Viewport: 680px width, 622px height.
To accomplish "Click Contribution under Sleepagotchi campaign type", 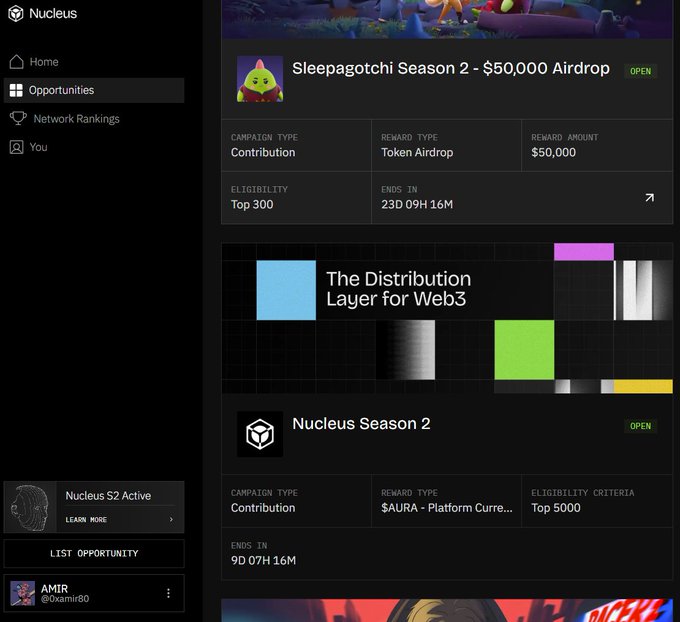I will pyautogui.click(x=263, y=152).
